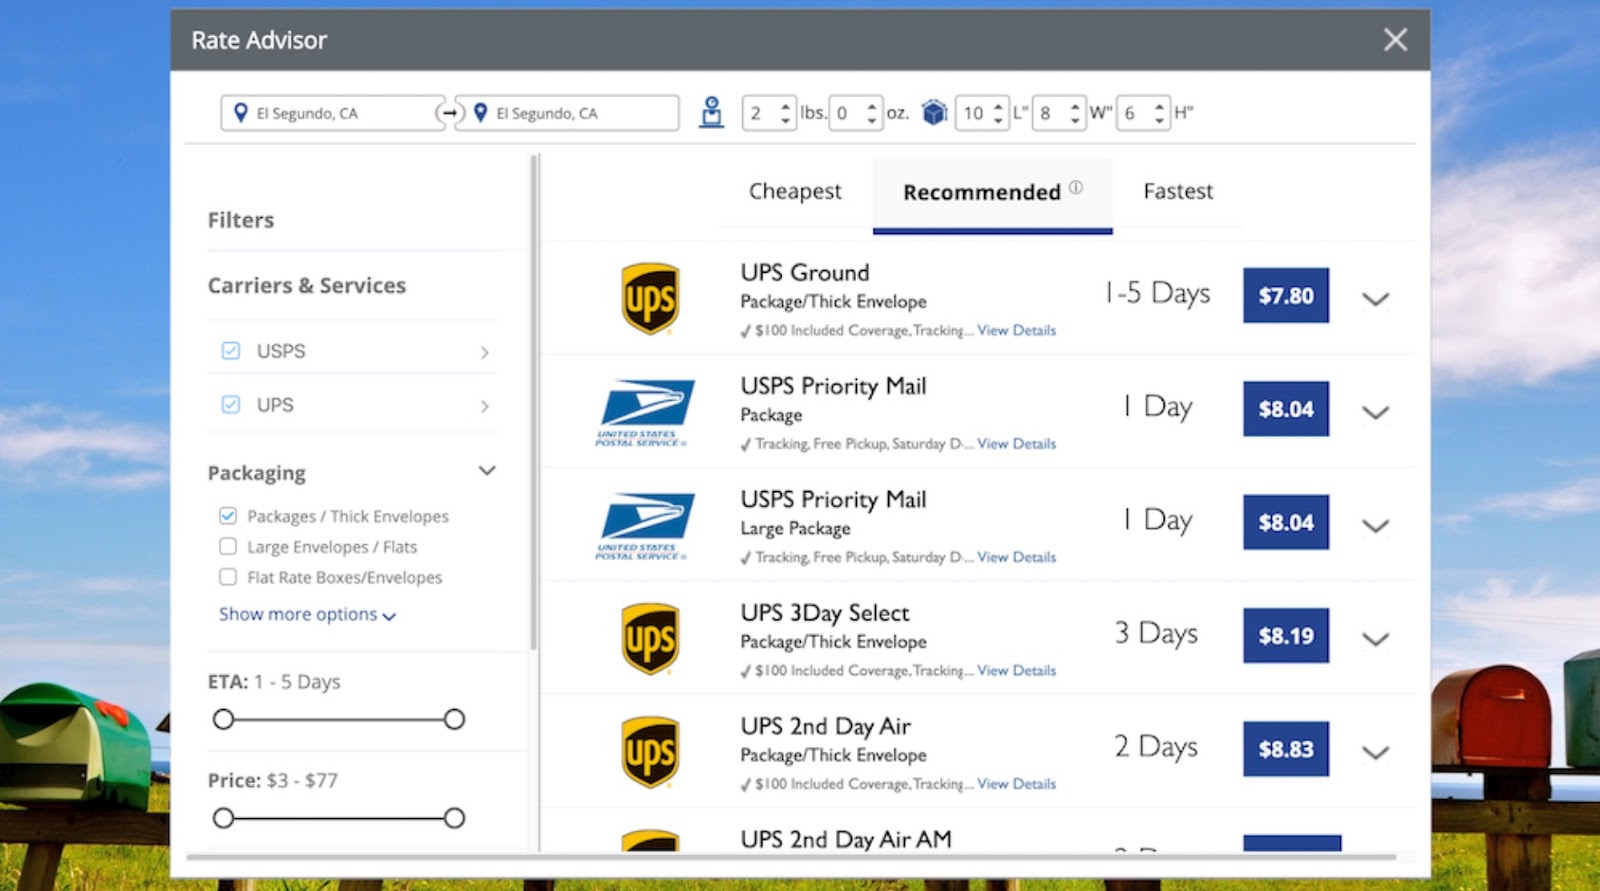The height and width of the screenshot is (891, 1600).
Task: Click the ETA slider right handle
Action: pyautogui.click(x=454, y=719)
